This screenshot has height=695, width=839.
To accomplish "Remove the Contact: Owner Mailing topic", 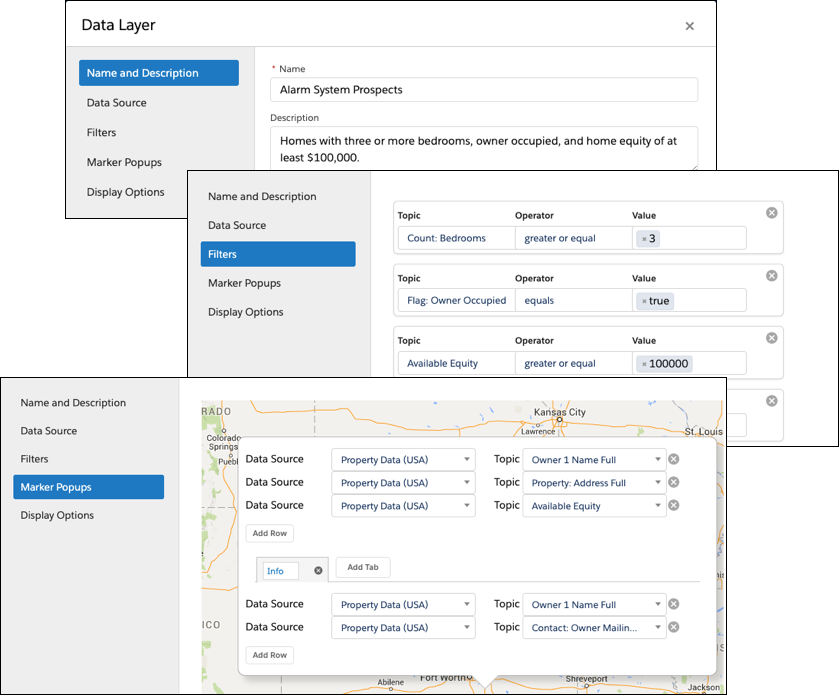I will click(673, 627).
